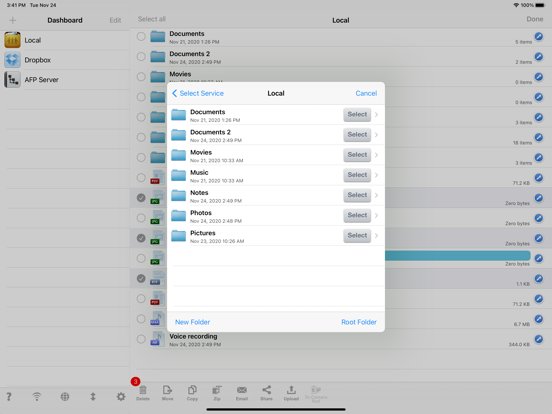Check the selection circle for Documents row
Image resolution: width=552 pixels, height=414 pixels.
point(141,36)
